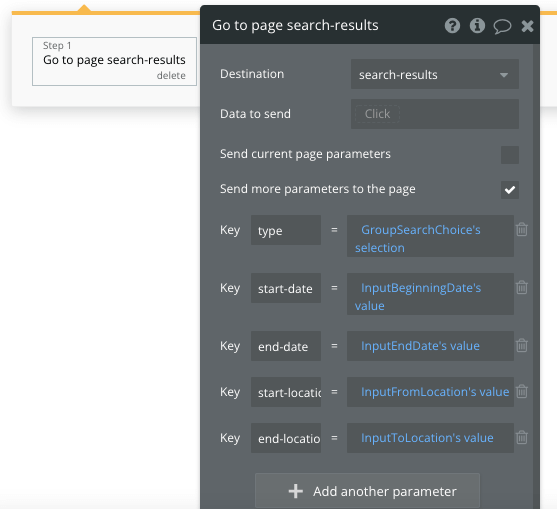Viewport: 557px width, 509px height.
Task: Open the Destination search-results dropdown
Action: pos(435,74)
